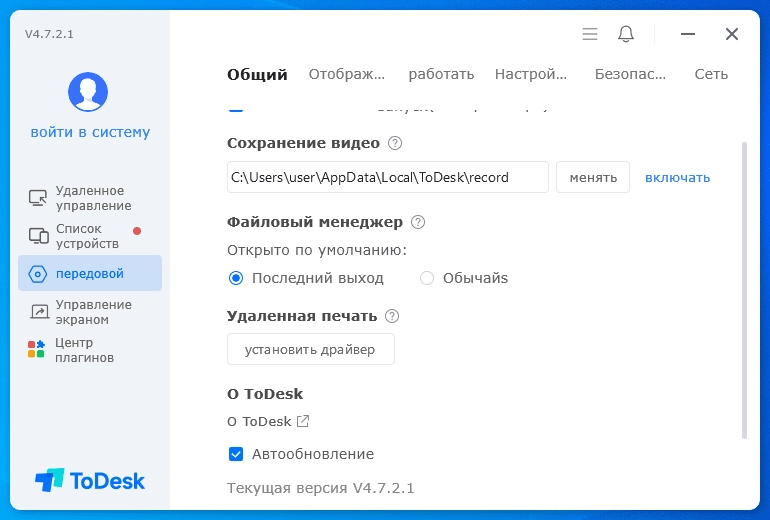Image resolution: width=770 pixels, height=520 pixels.
Task: Click the video save path field
Action: point(388,177)
